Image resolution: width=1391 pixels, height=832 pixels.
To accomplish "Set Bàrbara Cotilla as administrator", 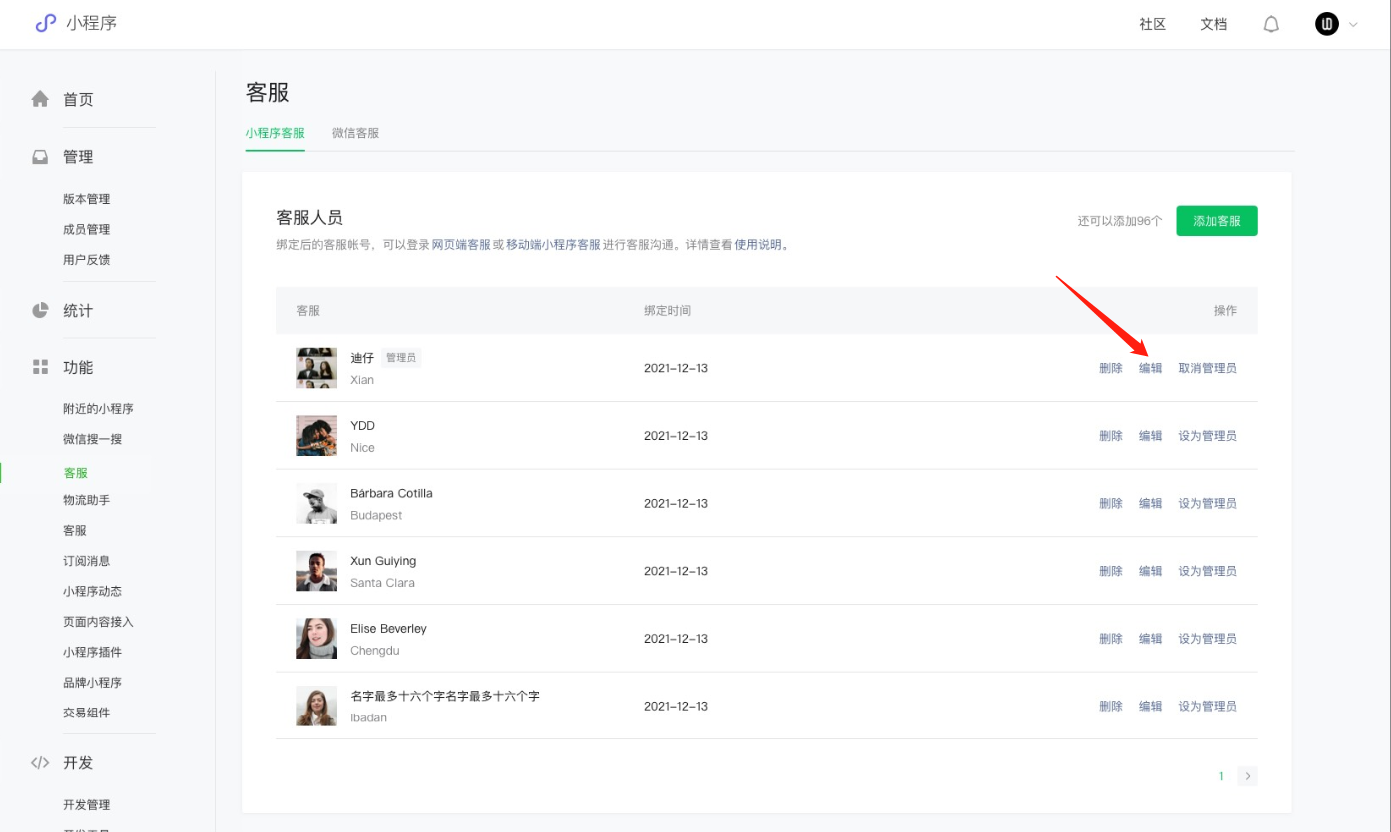I will pyautogui.click(x=1208, y=503).
